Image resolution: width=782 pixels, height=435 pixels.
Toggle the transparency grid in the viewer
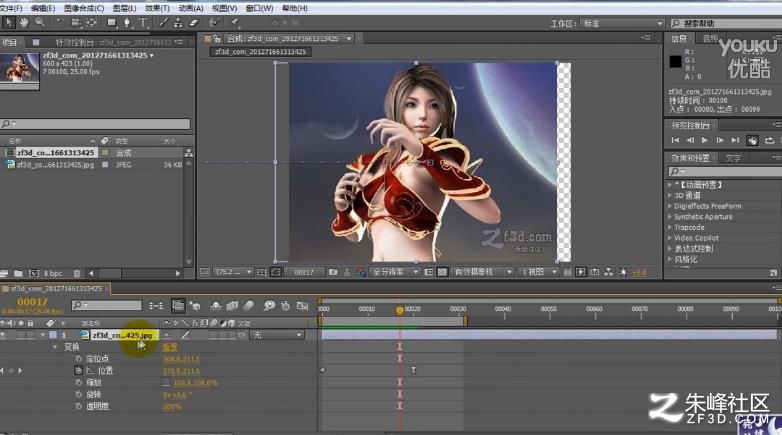point(442,272)
